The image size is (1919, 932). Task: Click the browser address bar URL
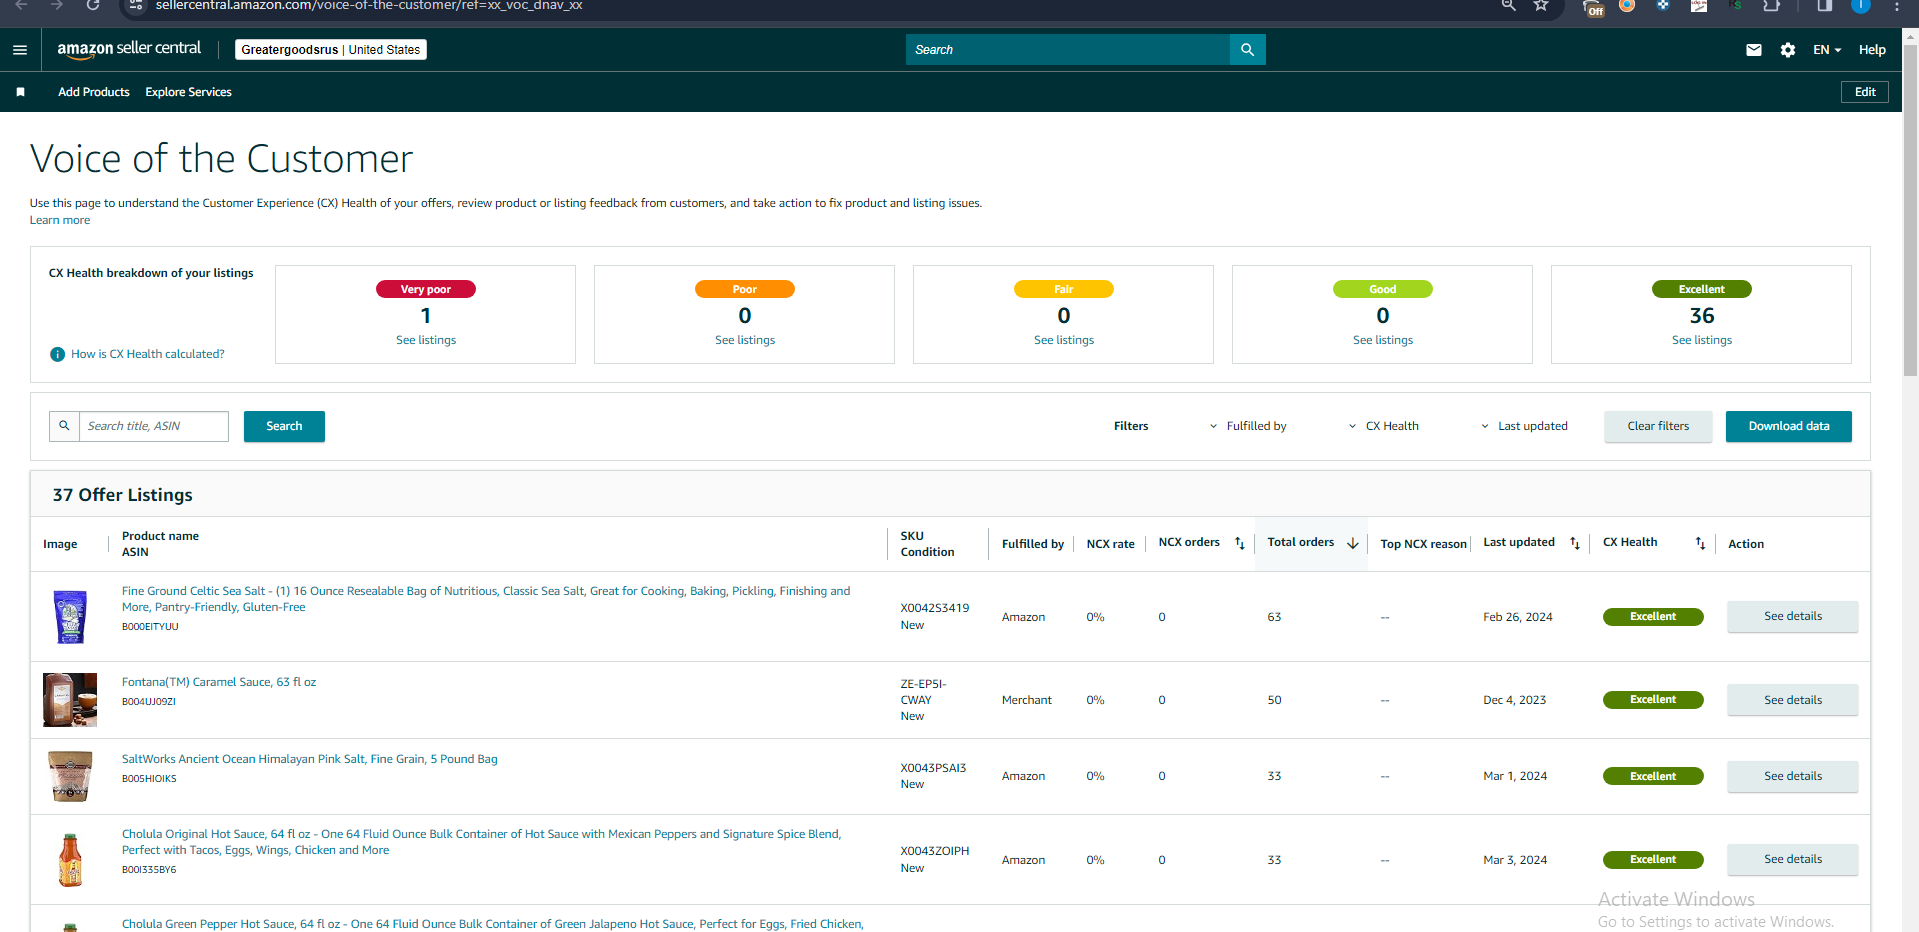(369, 6)
